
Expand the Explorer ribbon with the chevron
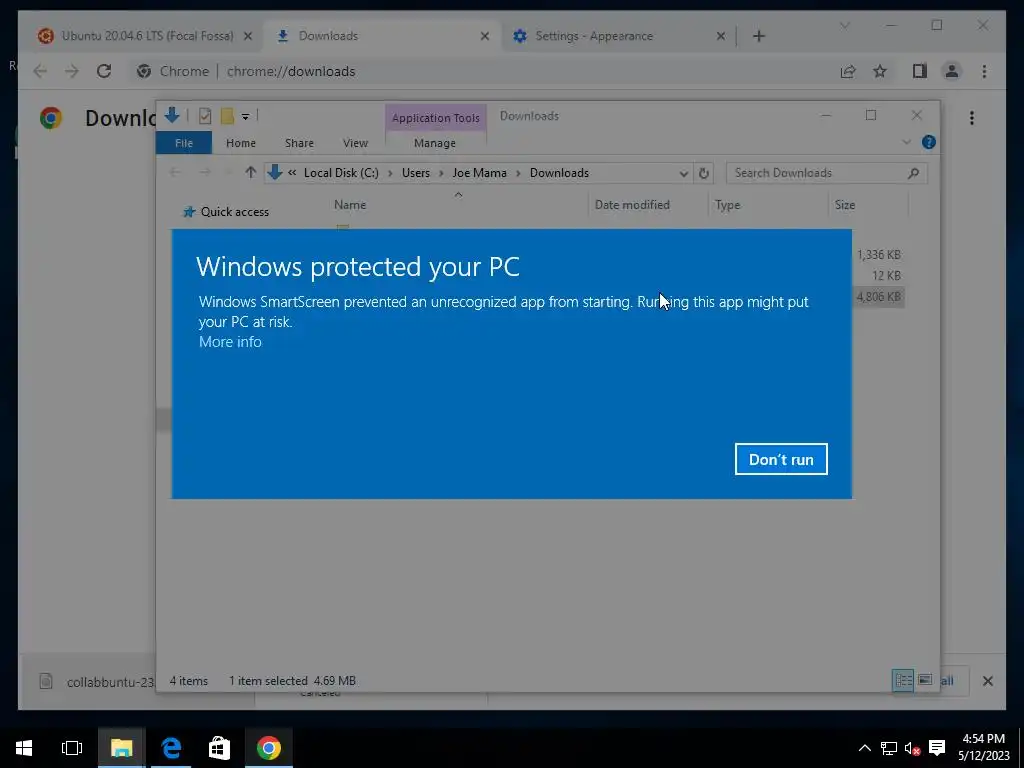[906, 142]
